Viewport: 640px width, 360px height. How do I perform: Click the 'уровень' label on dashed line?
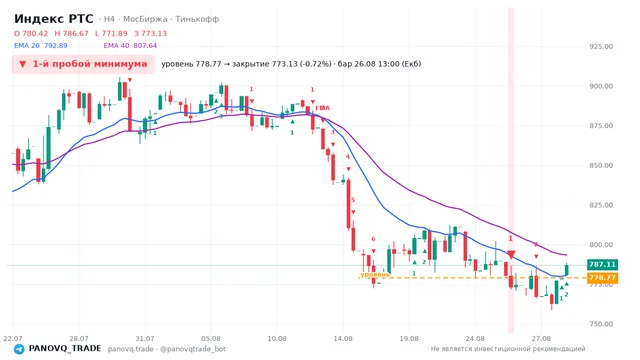click(x=375, y=274)
